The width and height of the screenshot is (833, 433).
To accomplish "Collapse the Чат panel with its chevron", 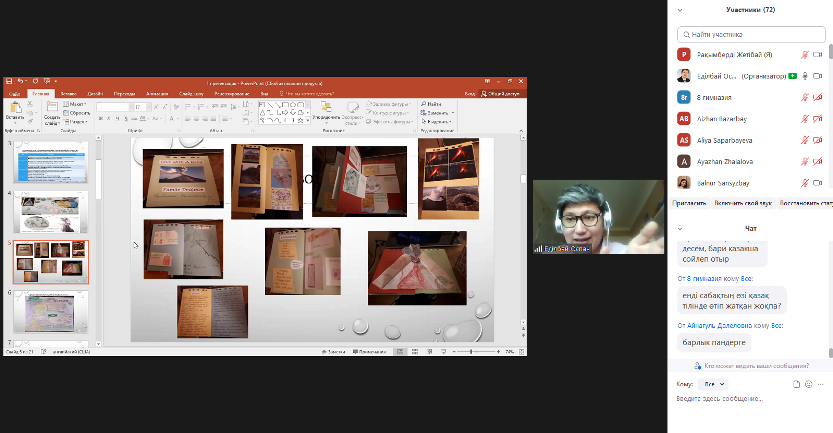I will (x=680, y=229).
